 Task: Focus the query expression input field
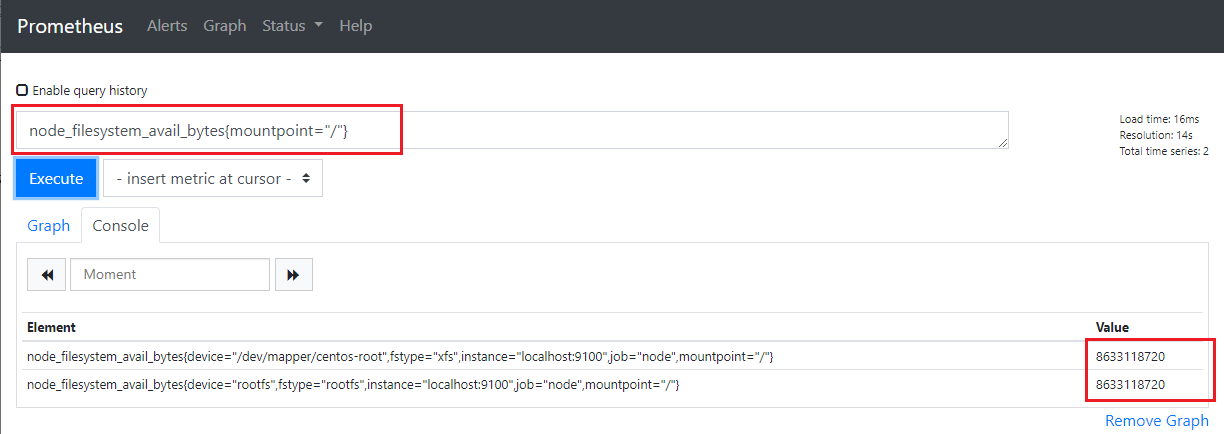(x=510, y=130)
